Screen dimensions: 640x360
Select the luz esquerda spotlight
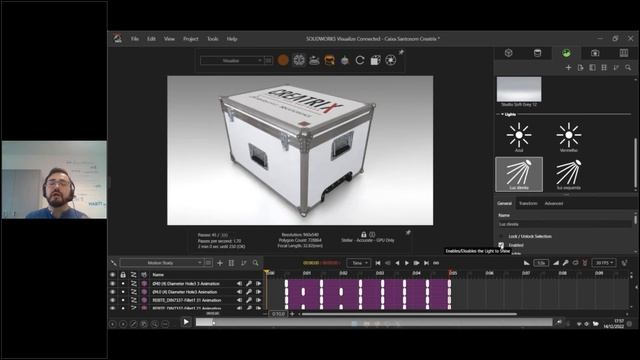point(569,174)
